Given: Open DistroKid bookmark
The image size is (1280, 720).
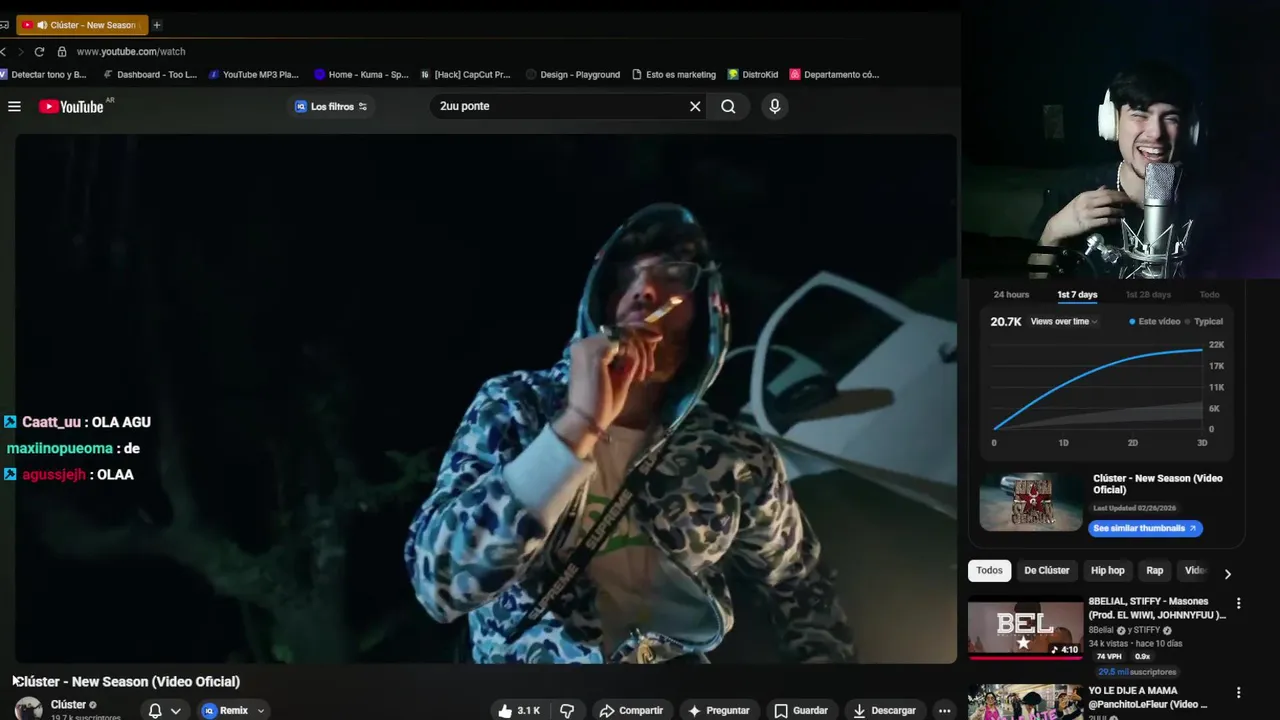Looking at the screenshot, I should coord(753,74).
